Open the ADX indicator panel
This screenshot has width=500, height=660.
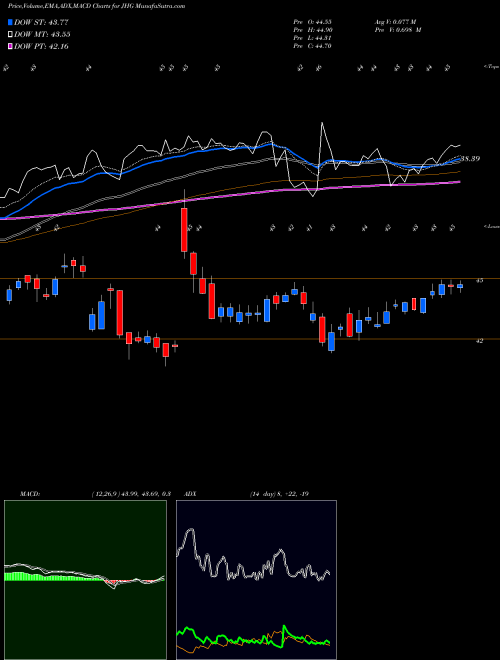coord(256,580)
